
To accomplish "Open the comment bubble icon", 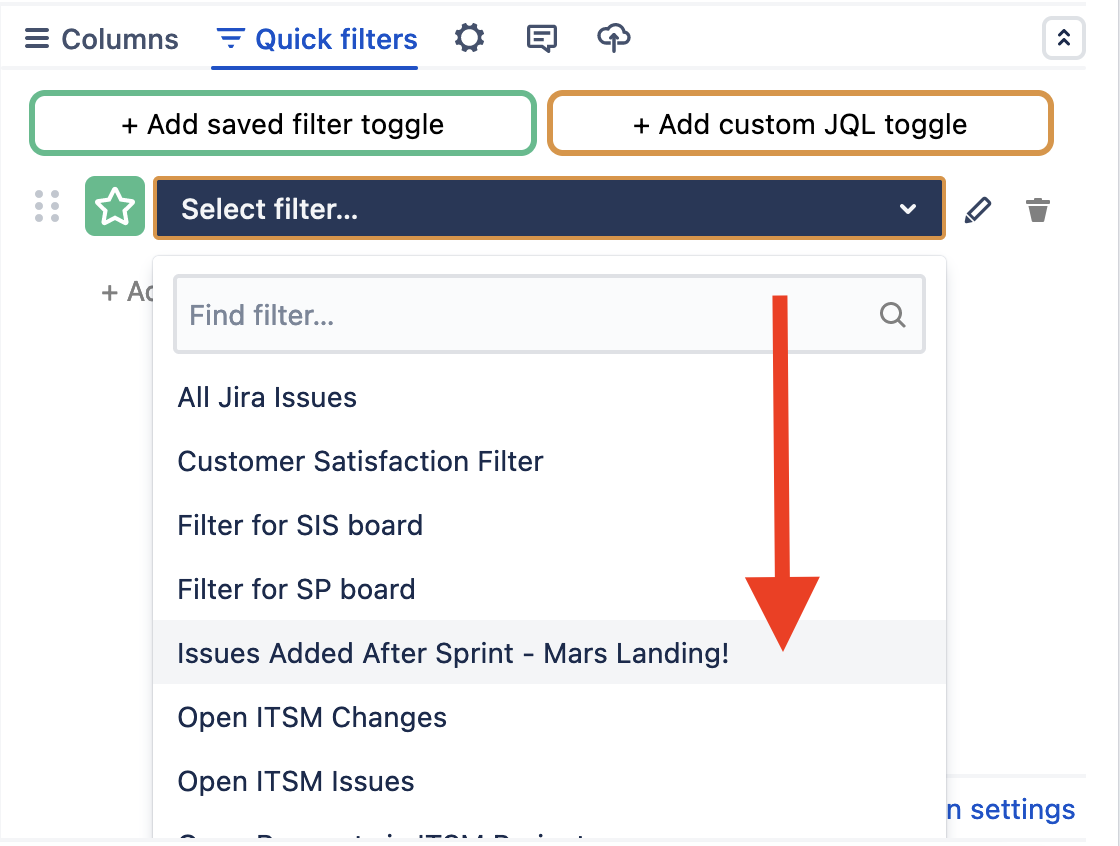I will pos(542,39).
